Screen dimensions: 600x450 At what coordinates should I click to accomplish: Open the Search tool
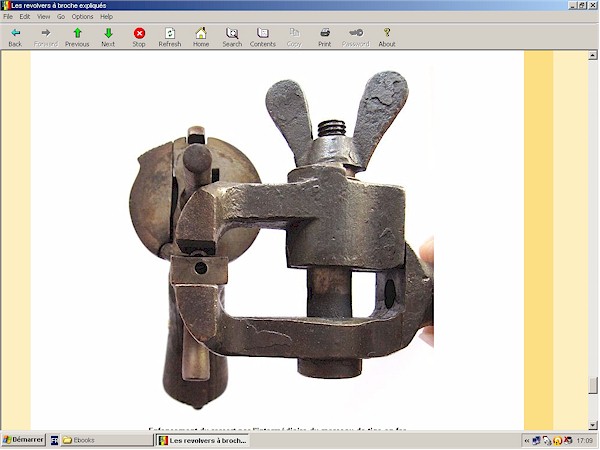point(232,37)
